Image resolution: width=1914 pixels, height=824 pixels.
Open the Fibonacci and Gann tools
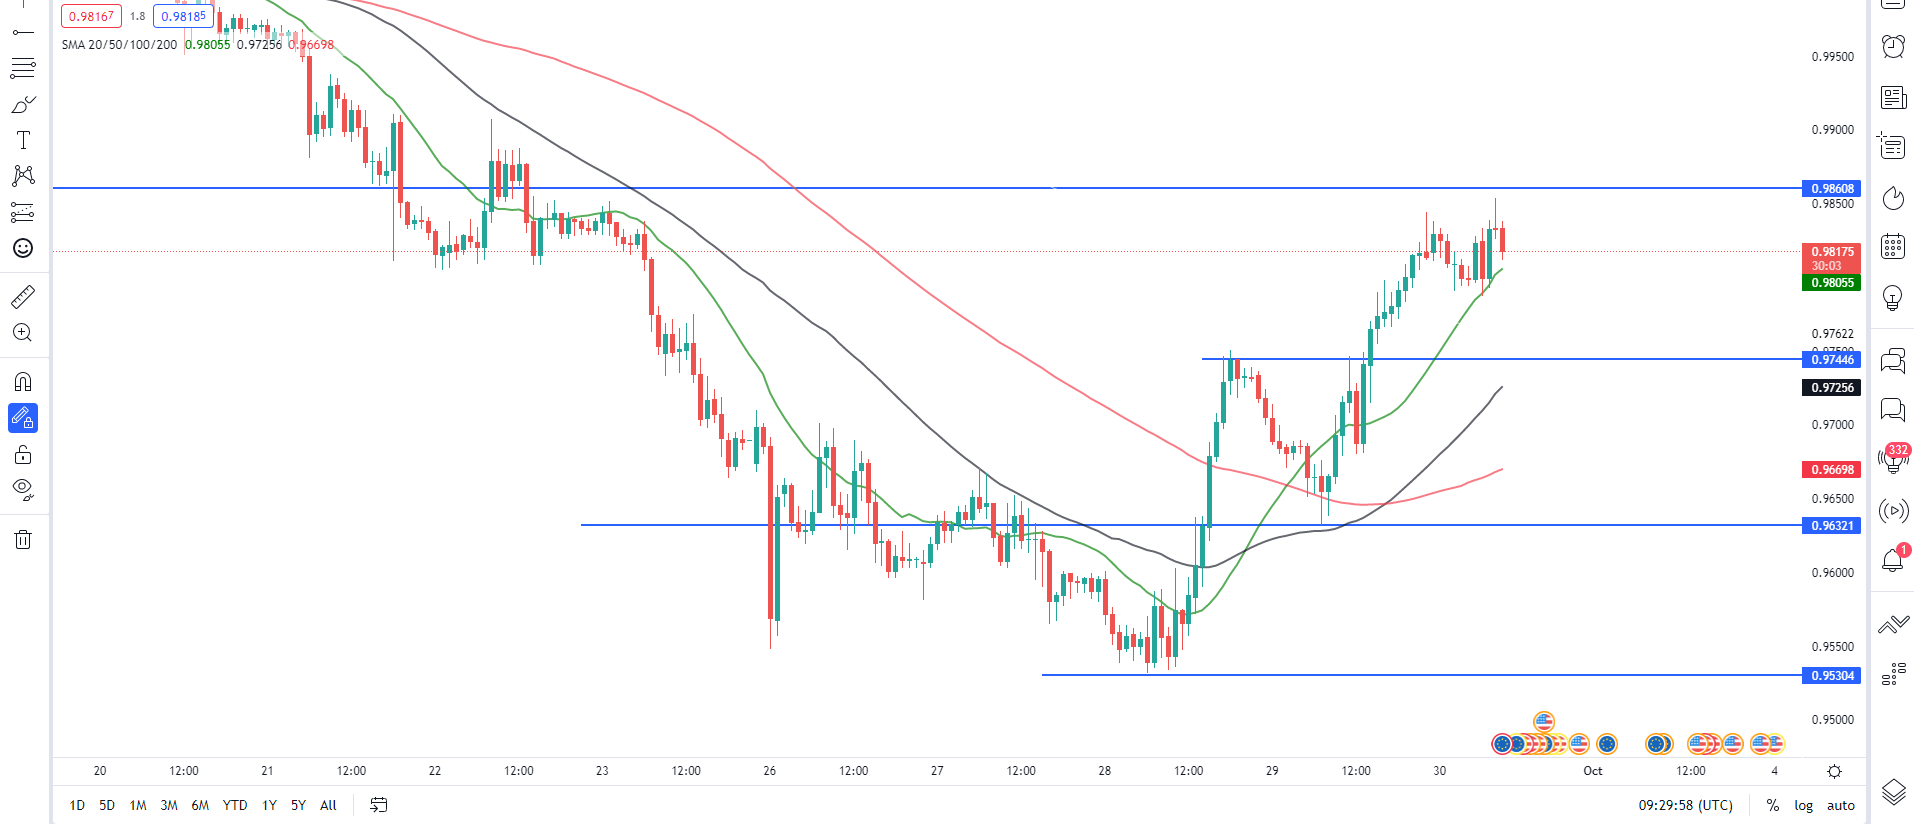23,68
